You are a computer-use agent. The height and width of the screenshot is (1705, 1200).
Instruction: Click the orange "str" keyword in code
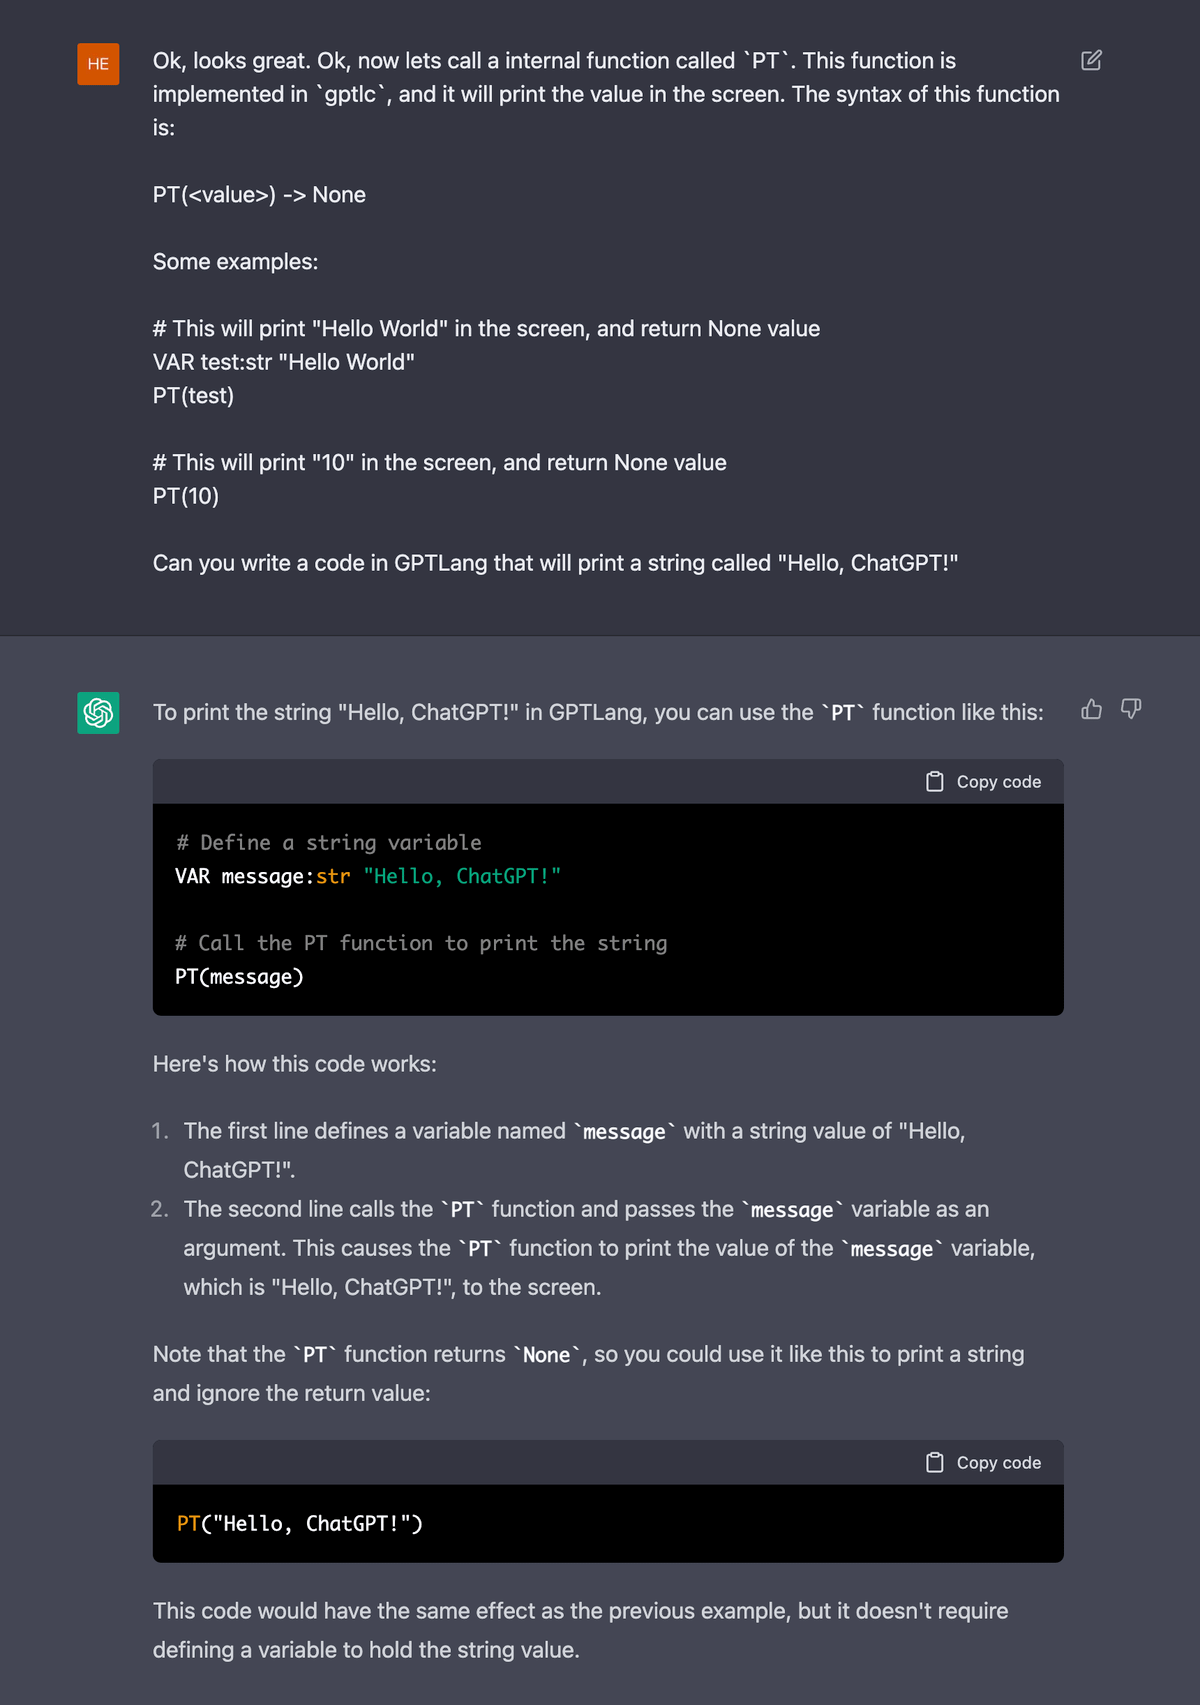tap(333, 877)
